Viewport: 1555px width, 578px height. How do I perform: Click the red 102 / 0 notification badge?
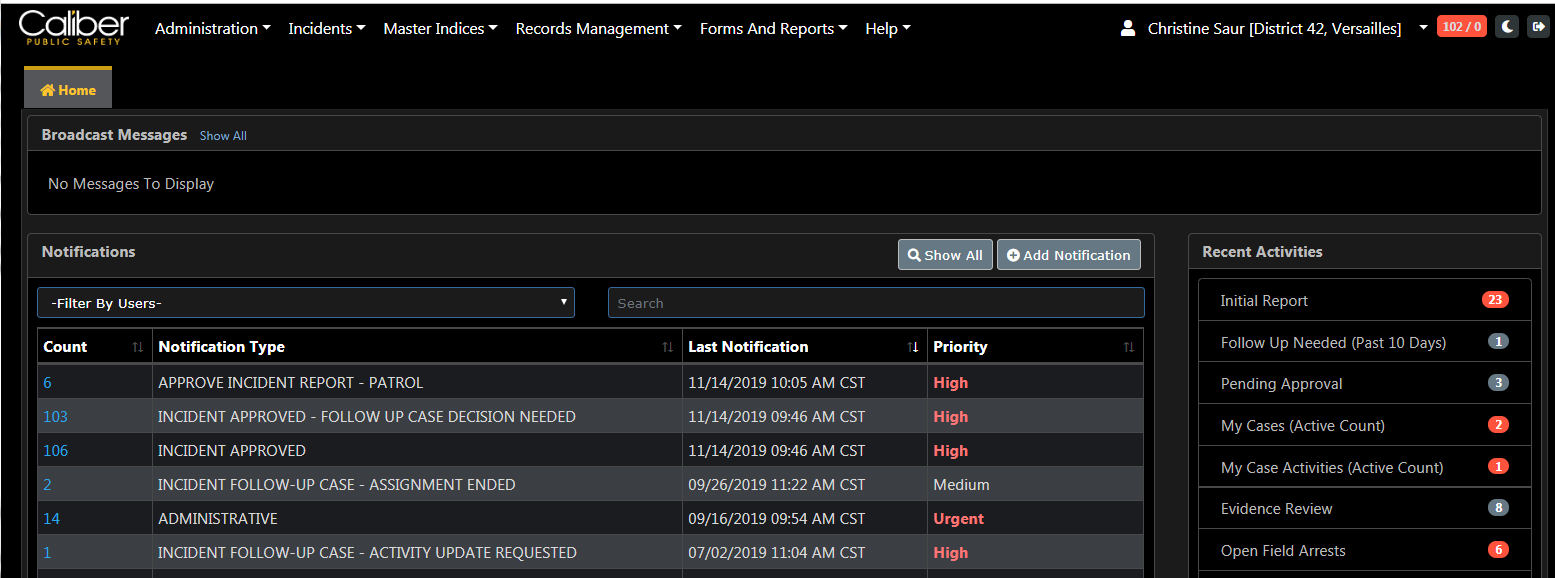coord(1461,27)
